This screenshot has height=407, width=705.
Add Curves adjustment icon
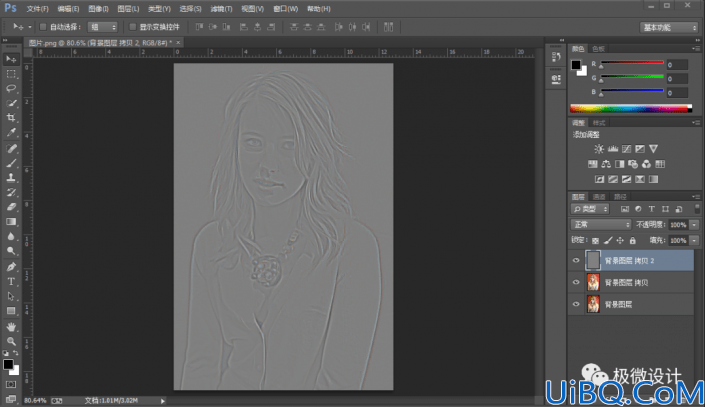click(626, 149)
